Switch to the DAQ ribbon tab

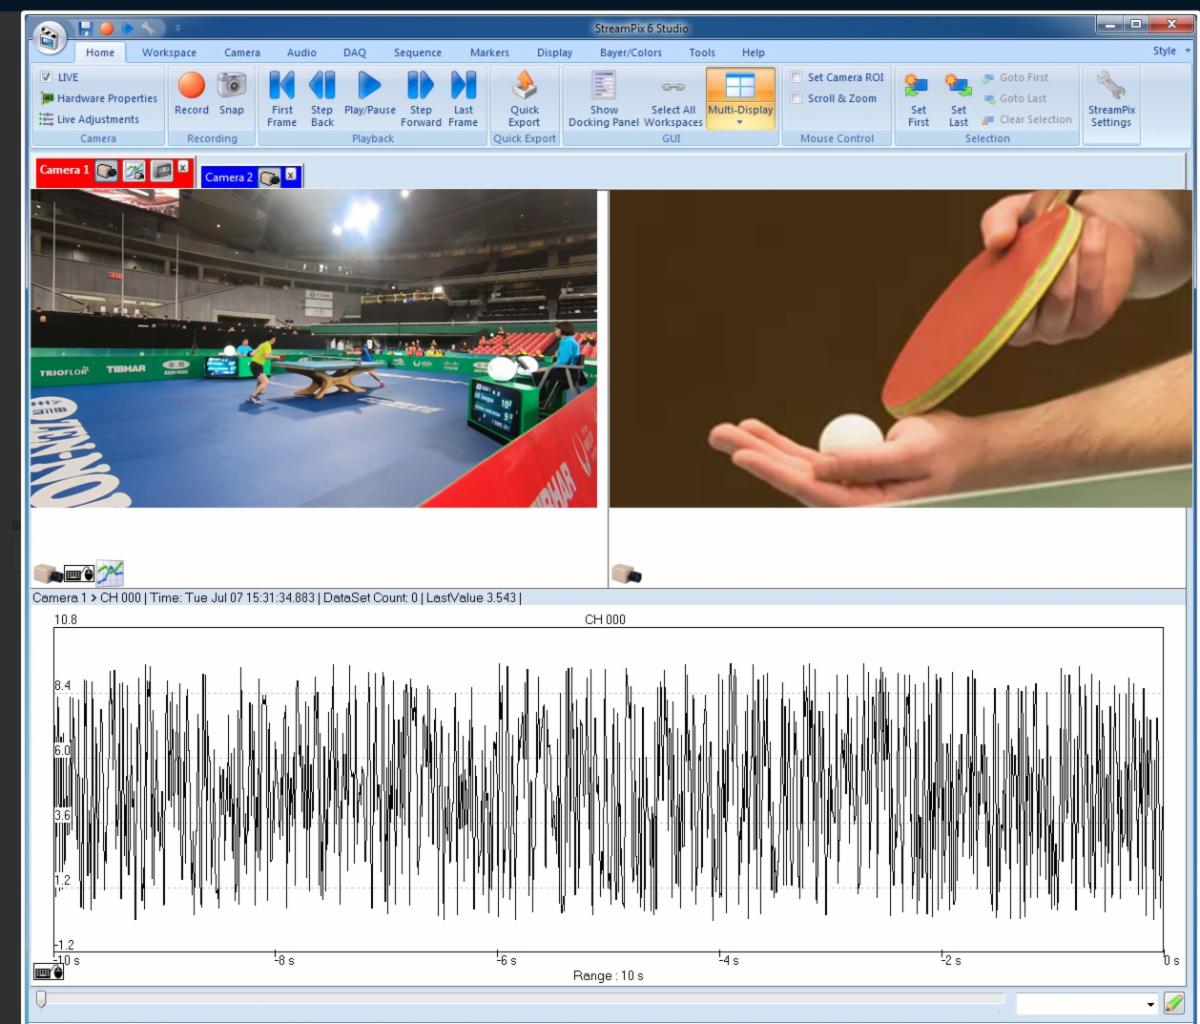pyautogui.click(x=354, y=52)
